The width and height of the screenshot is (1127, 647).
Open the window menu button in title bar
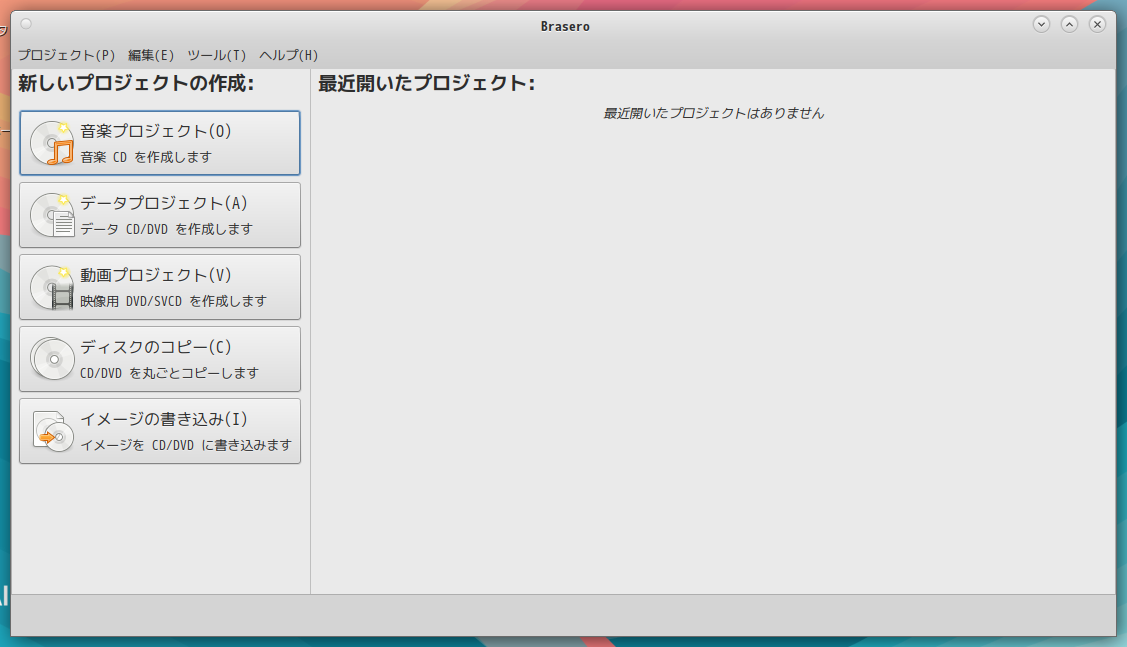tap(26, 24)
